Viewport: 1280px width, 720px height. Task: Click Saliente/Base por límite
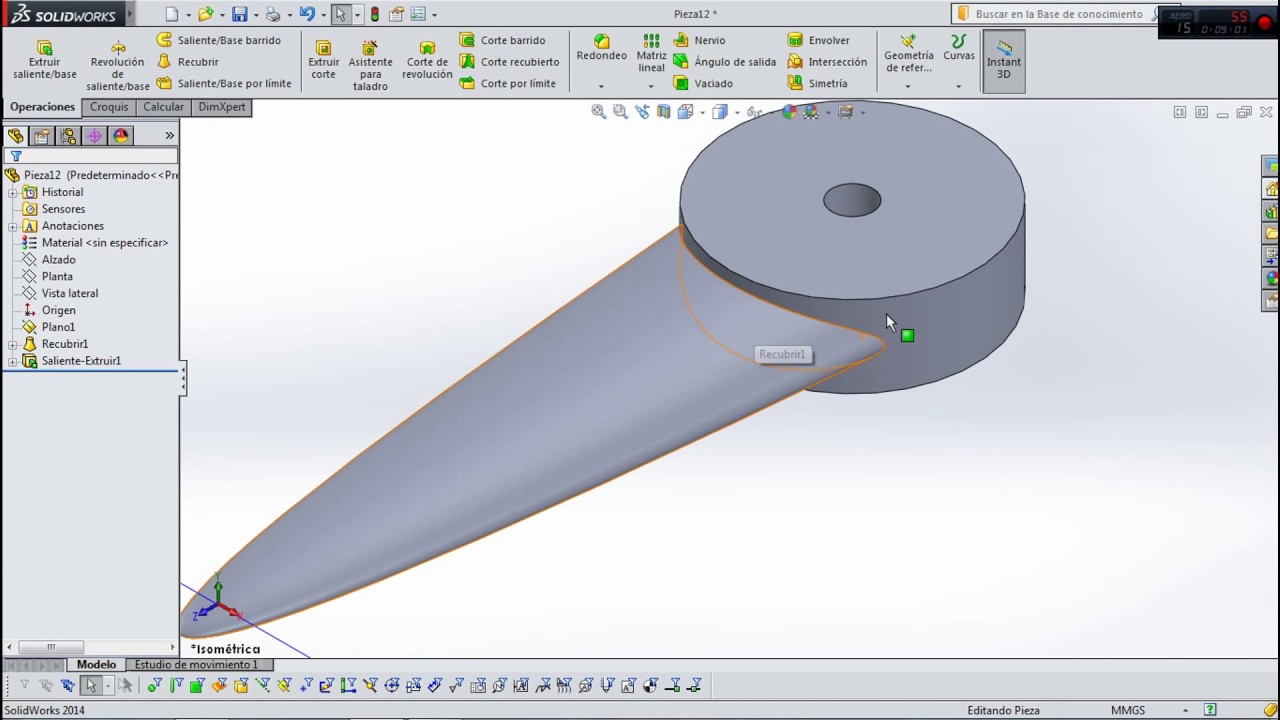[224, 83]
